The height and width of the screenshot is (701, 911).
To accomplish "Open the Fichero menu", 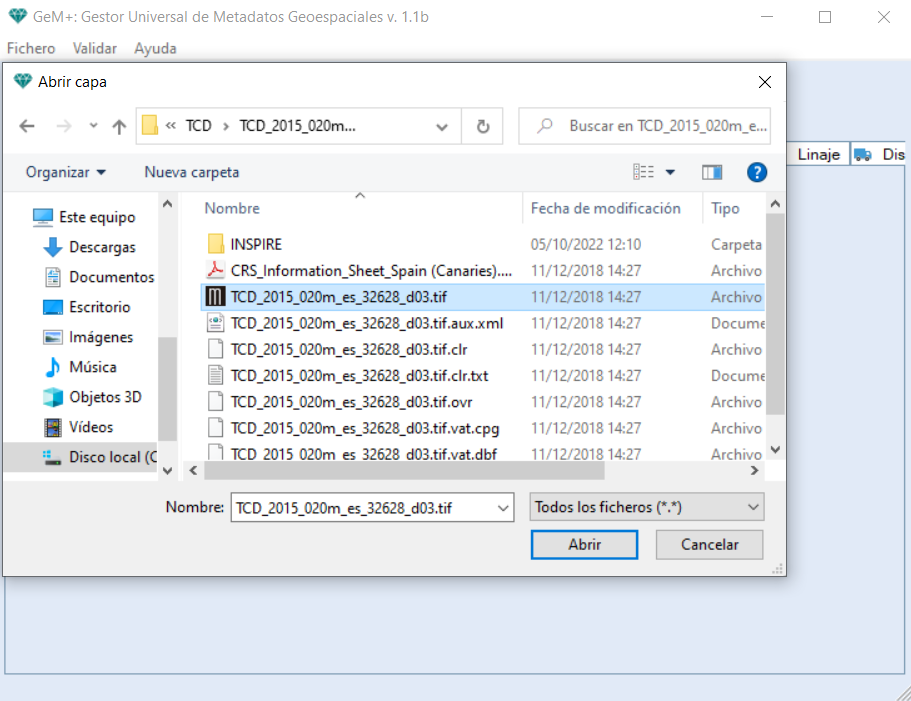I will tap(31, 48).
